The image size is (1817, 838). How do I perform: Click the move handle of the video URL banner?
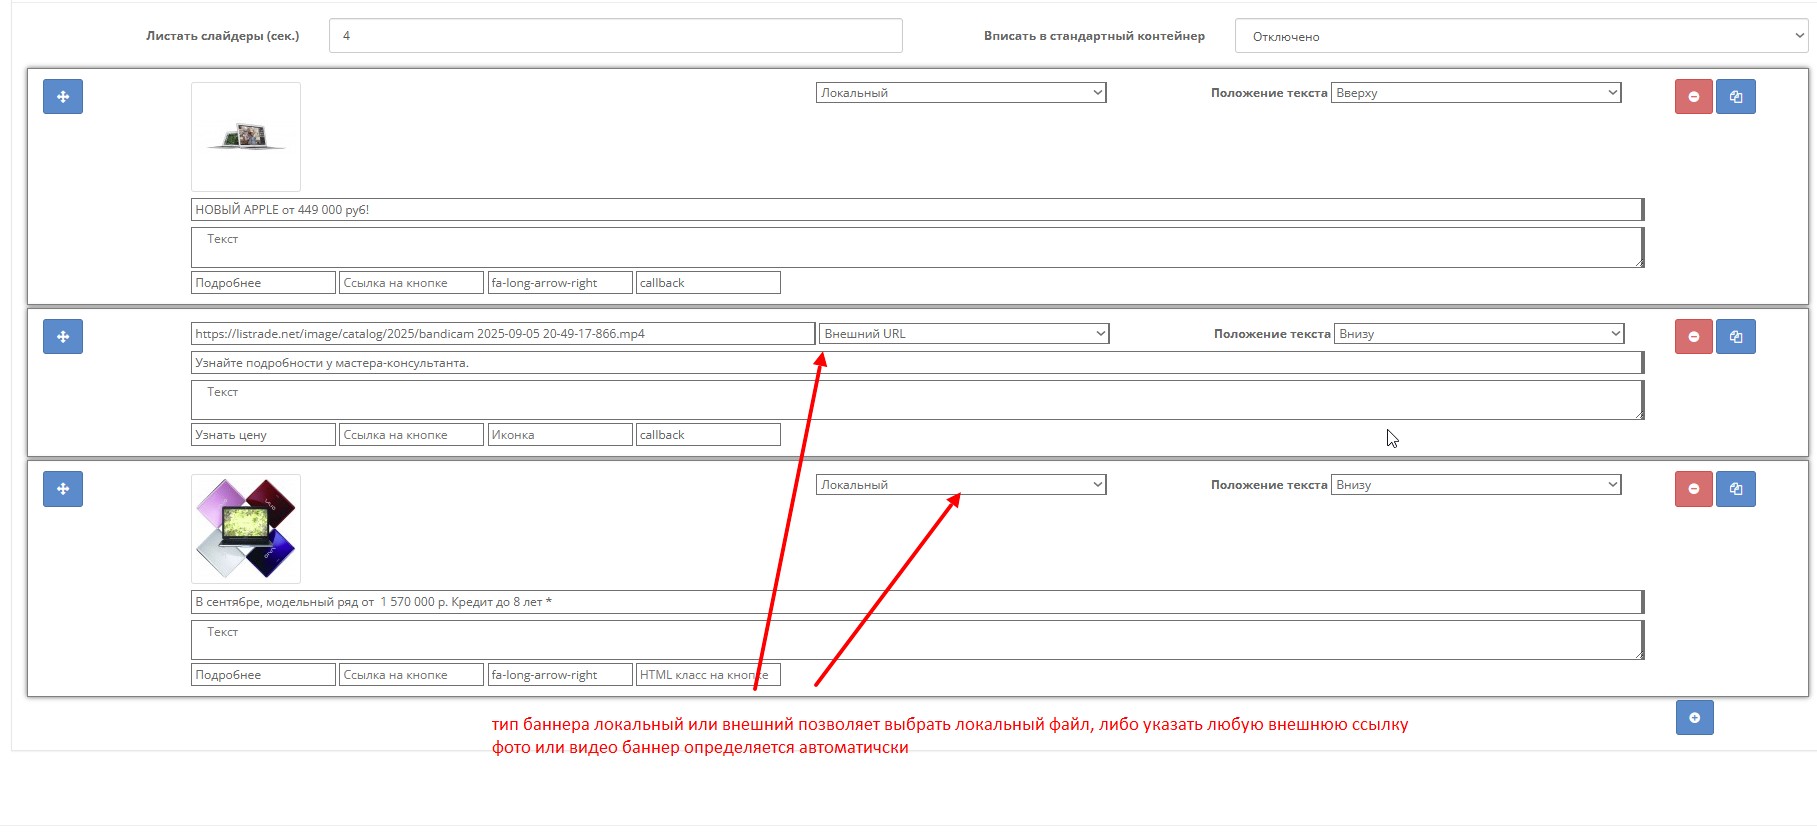(62, 337)
